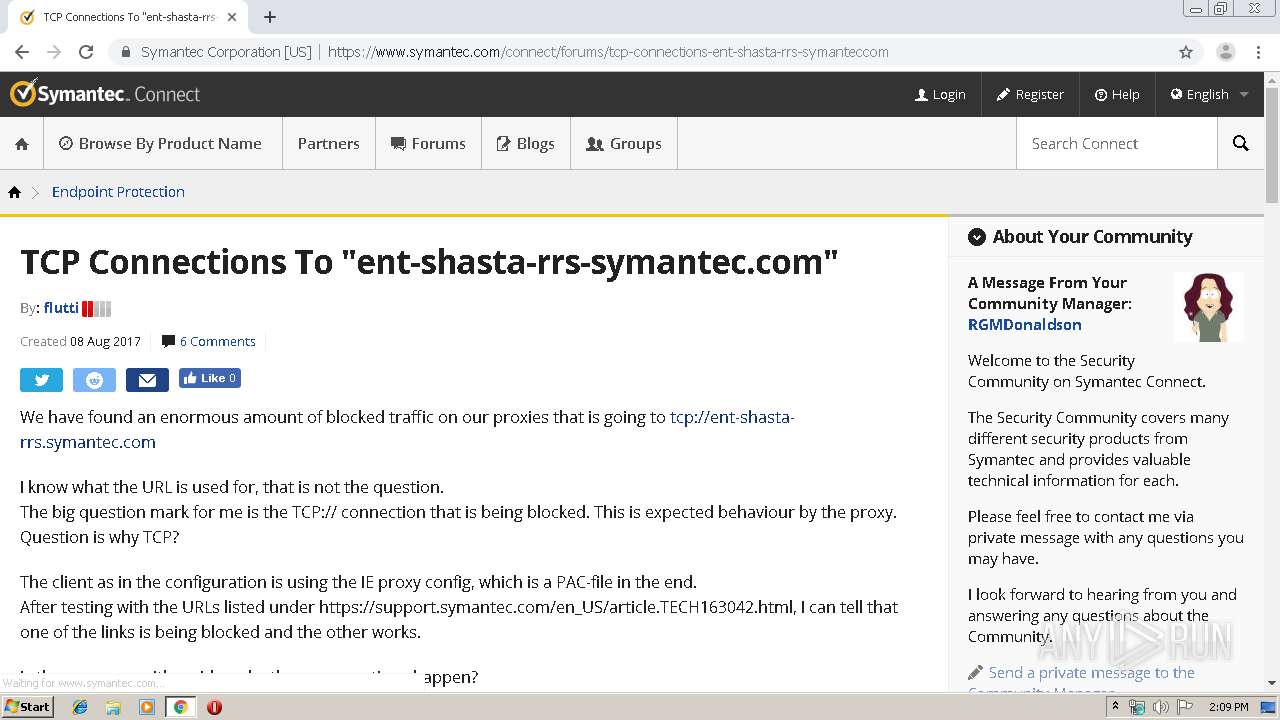Click Send a private message link
This screenshot has height=720, width=1280.
pyautogui.click(x=1091, y=673)
